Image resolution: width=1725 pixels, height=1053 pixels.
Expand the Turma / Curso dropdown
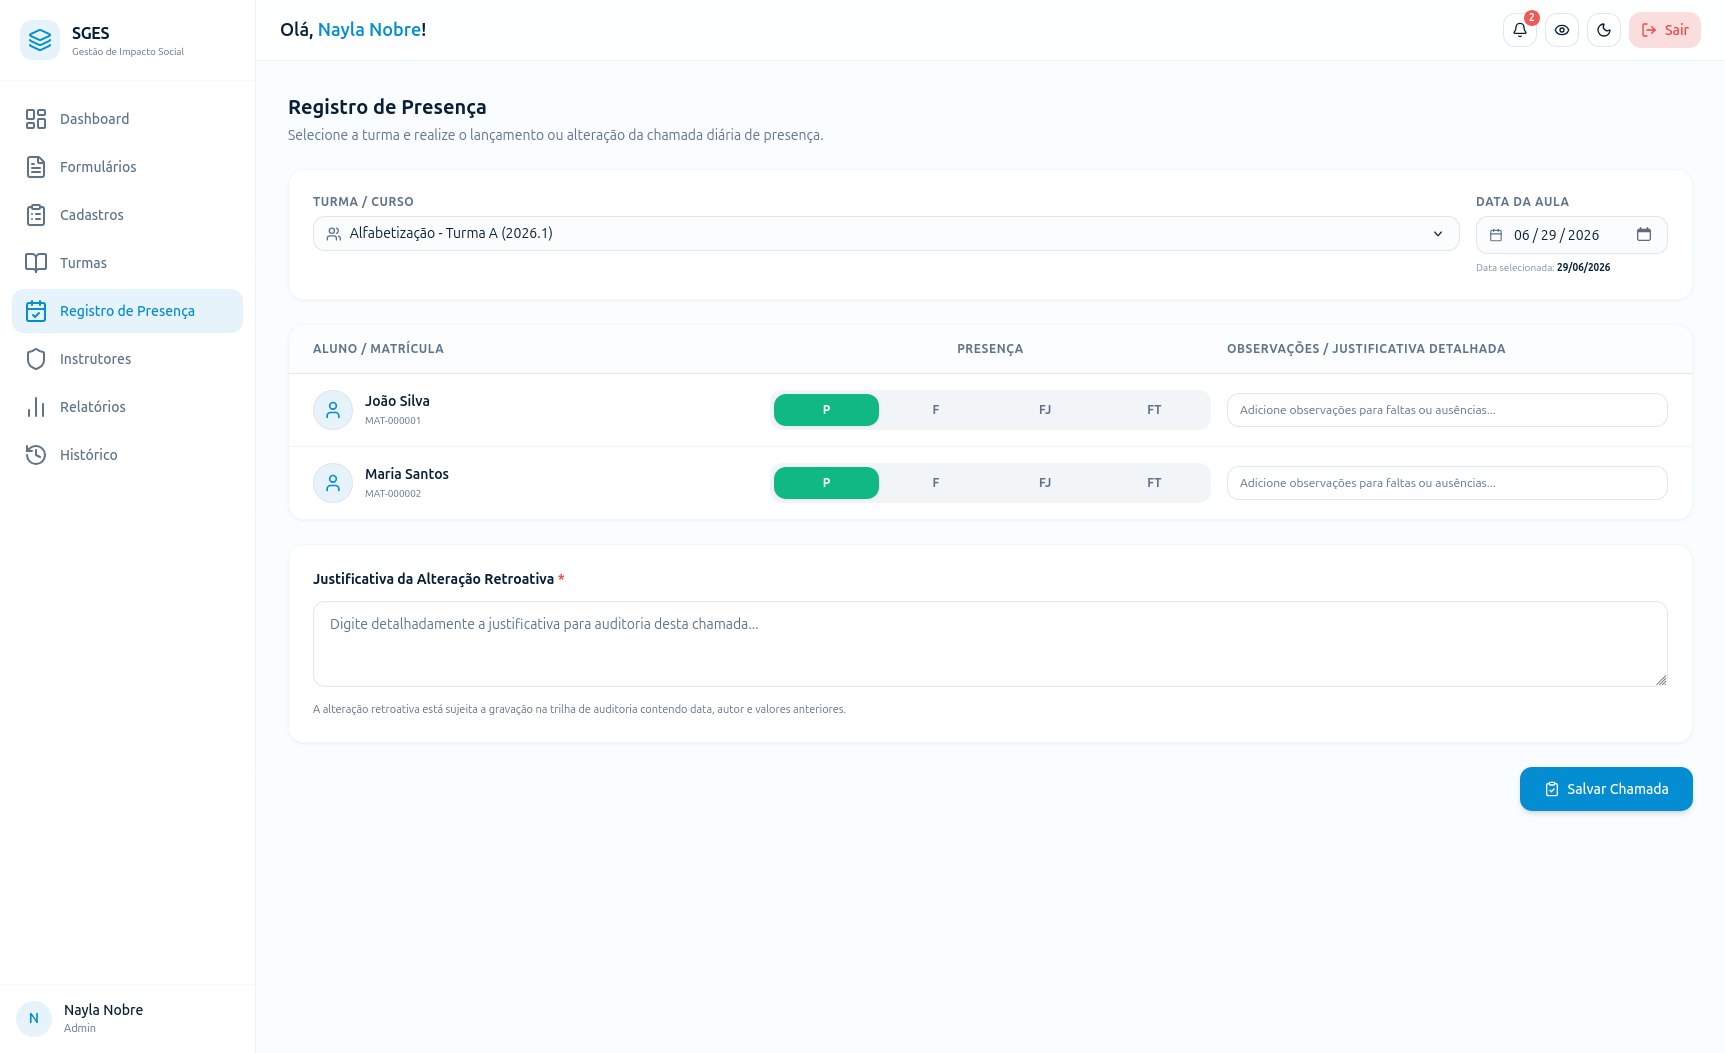886,234
